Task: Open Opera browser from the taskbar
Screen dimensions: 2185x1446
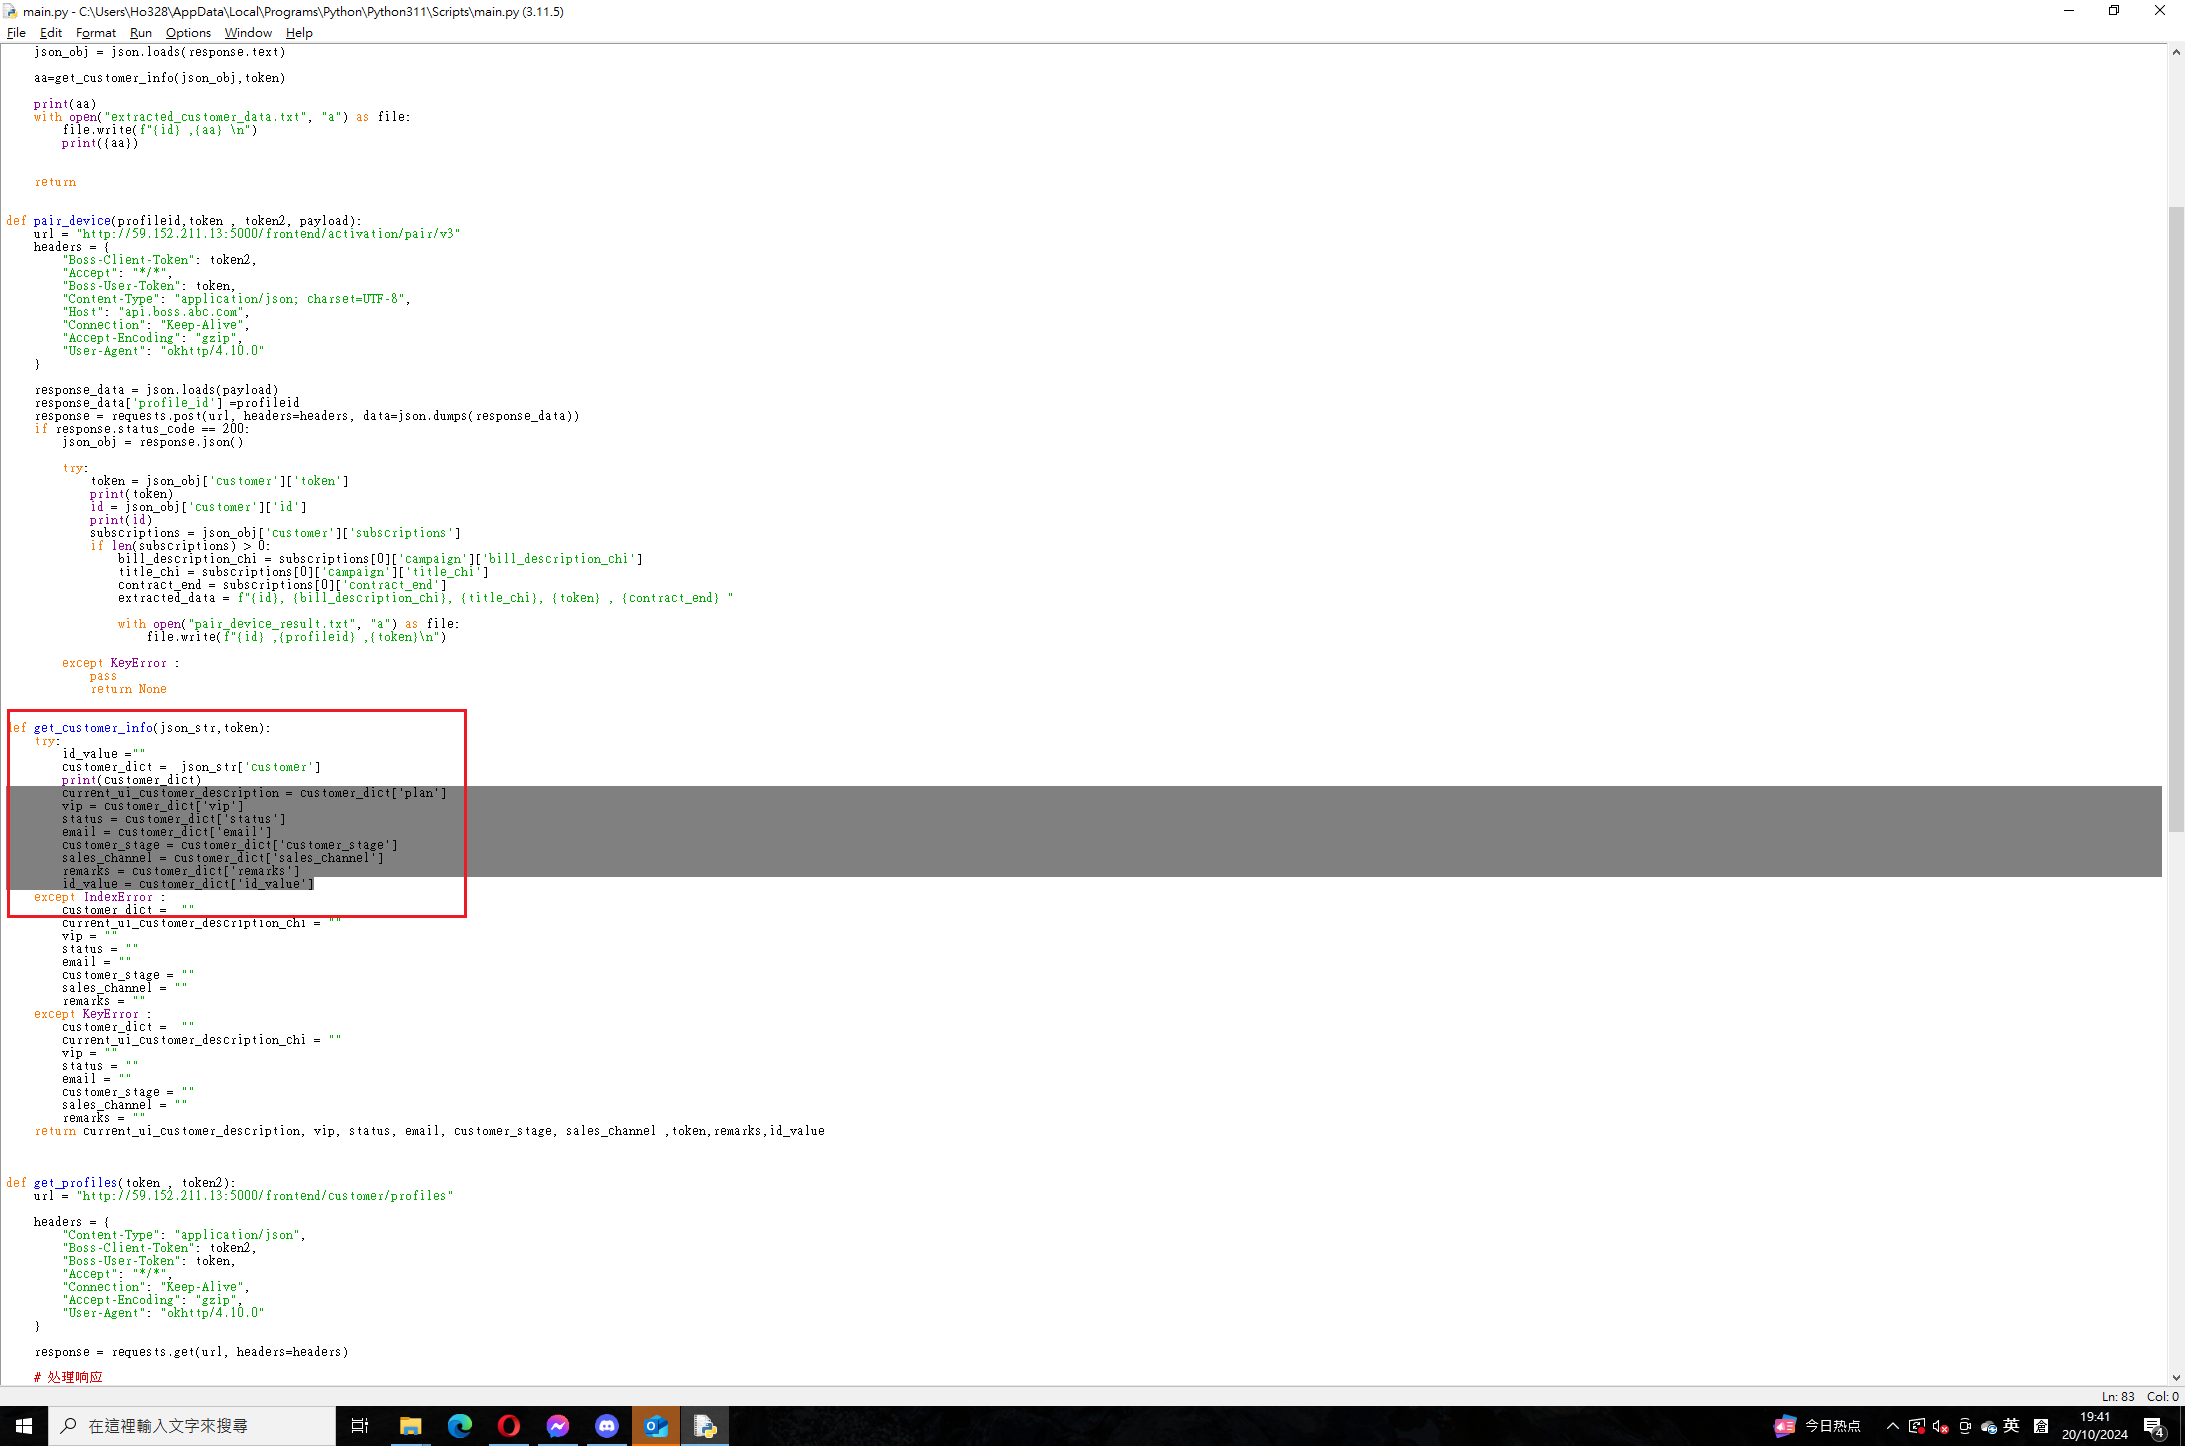Action: pyautogui.click(x=508, y=1426)
